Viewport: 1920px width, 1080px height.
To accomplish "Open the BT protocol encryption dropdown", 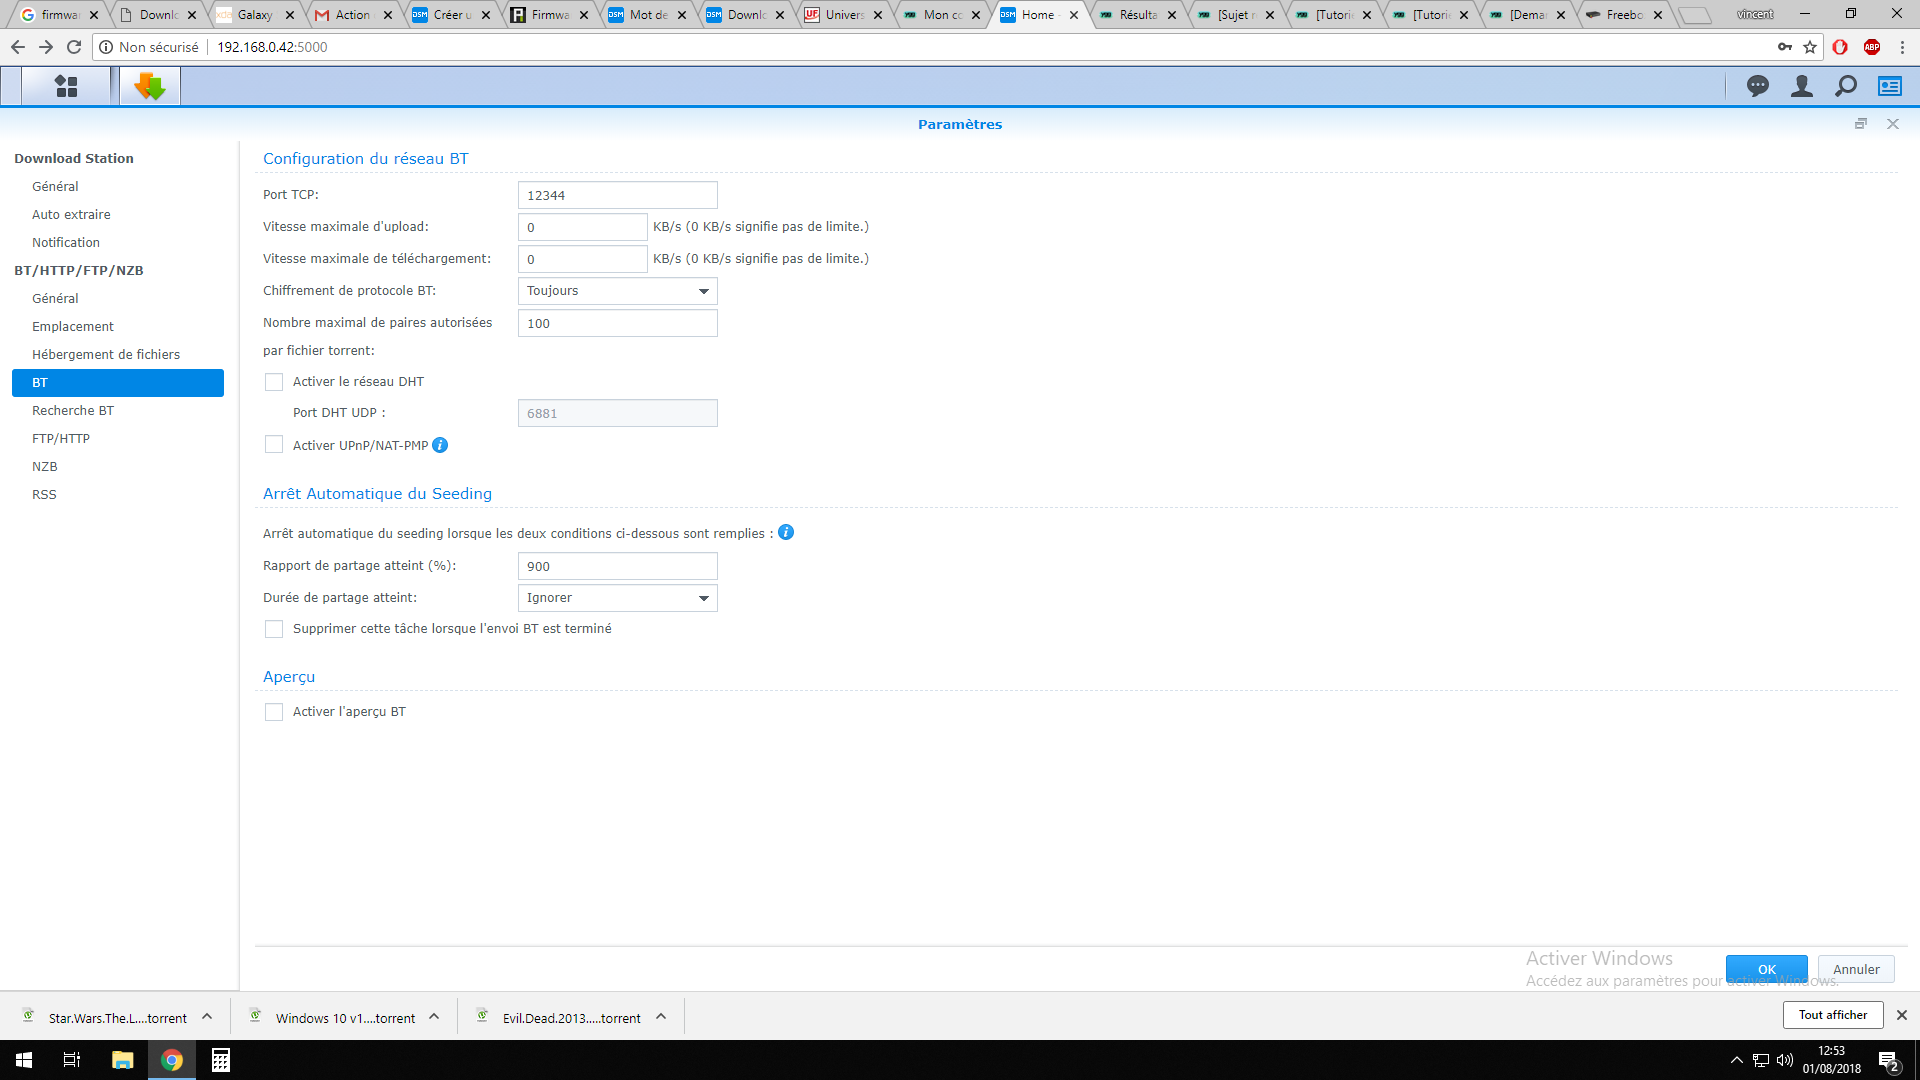I will pos(617,291).
